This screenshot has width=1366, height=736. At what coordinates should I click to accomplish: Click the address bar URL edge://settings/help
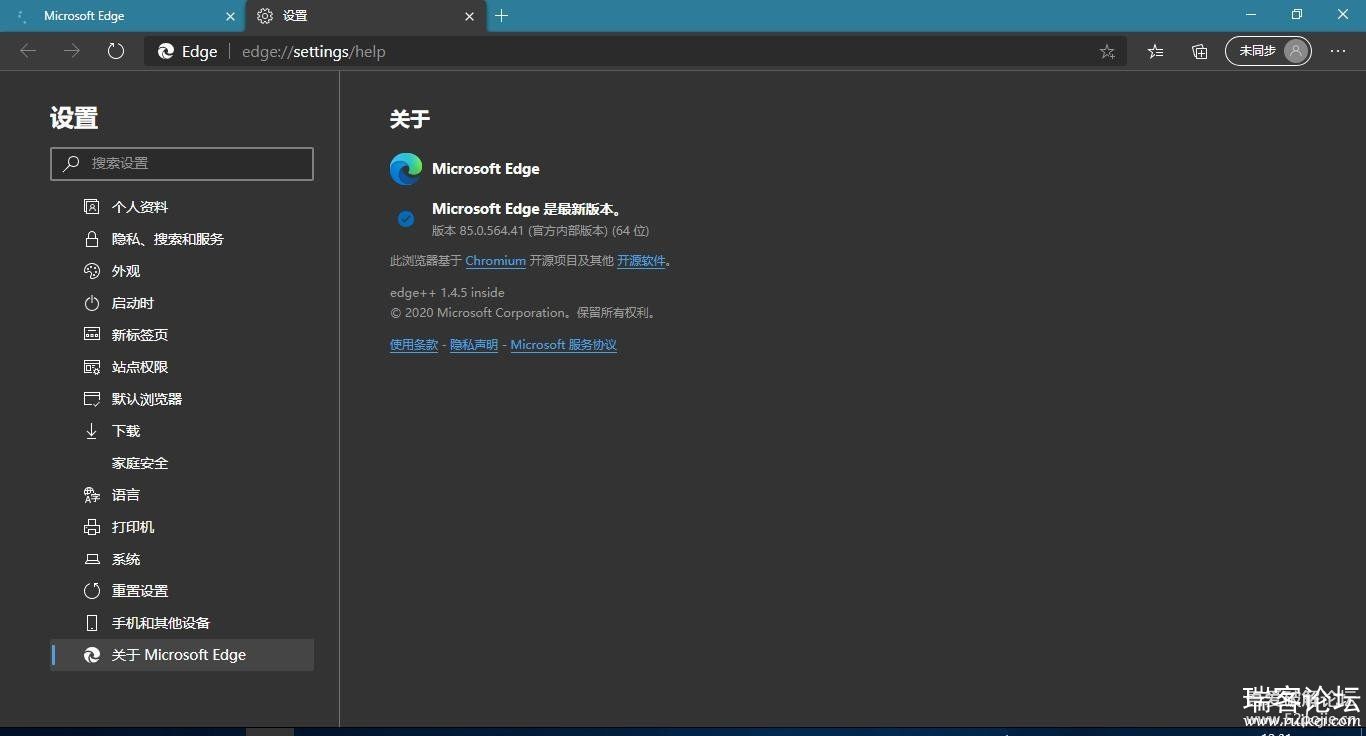click(313, 51)
